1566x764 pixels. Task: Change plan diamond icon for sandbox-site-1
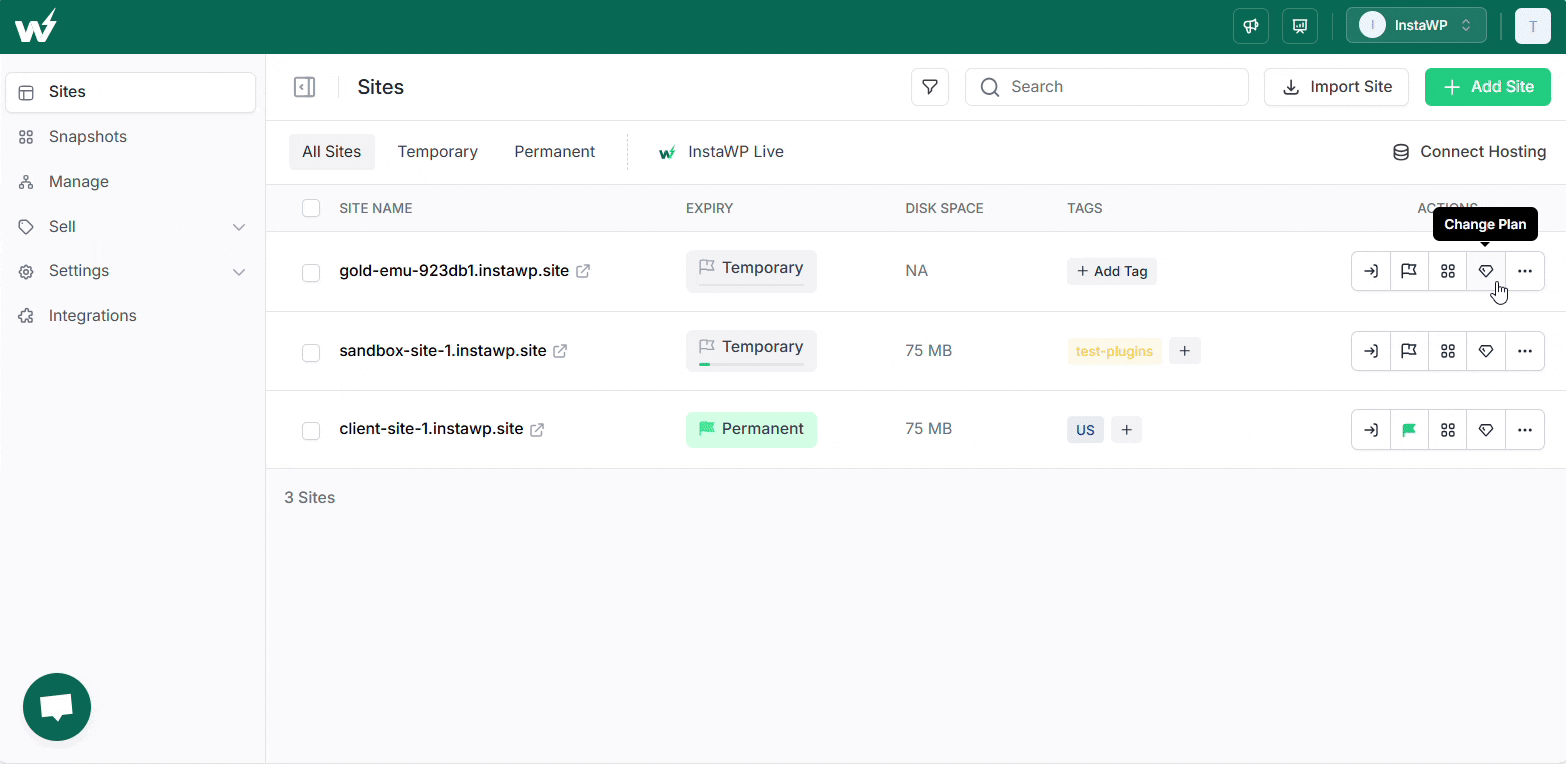[x=1486, y=351]
